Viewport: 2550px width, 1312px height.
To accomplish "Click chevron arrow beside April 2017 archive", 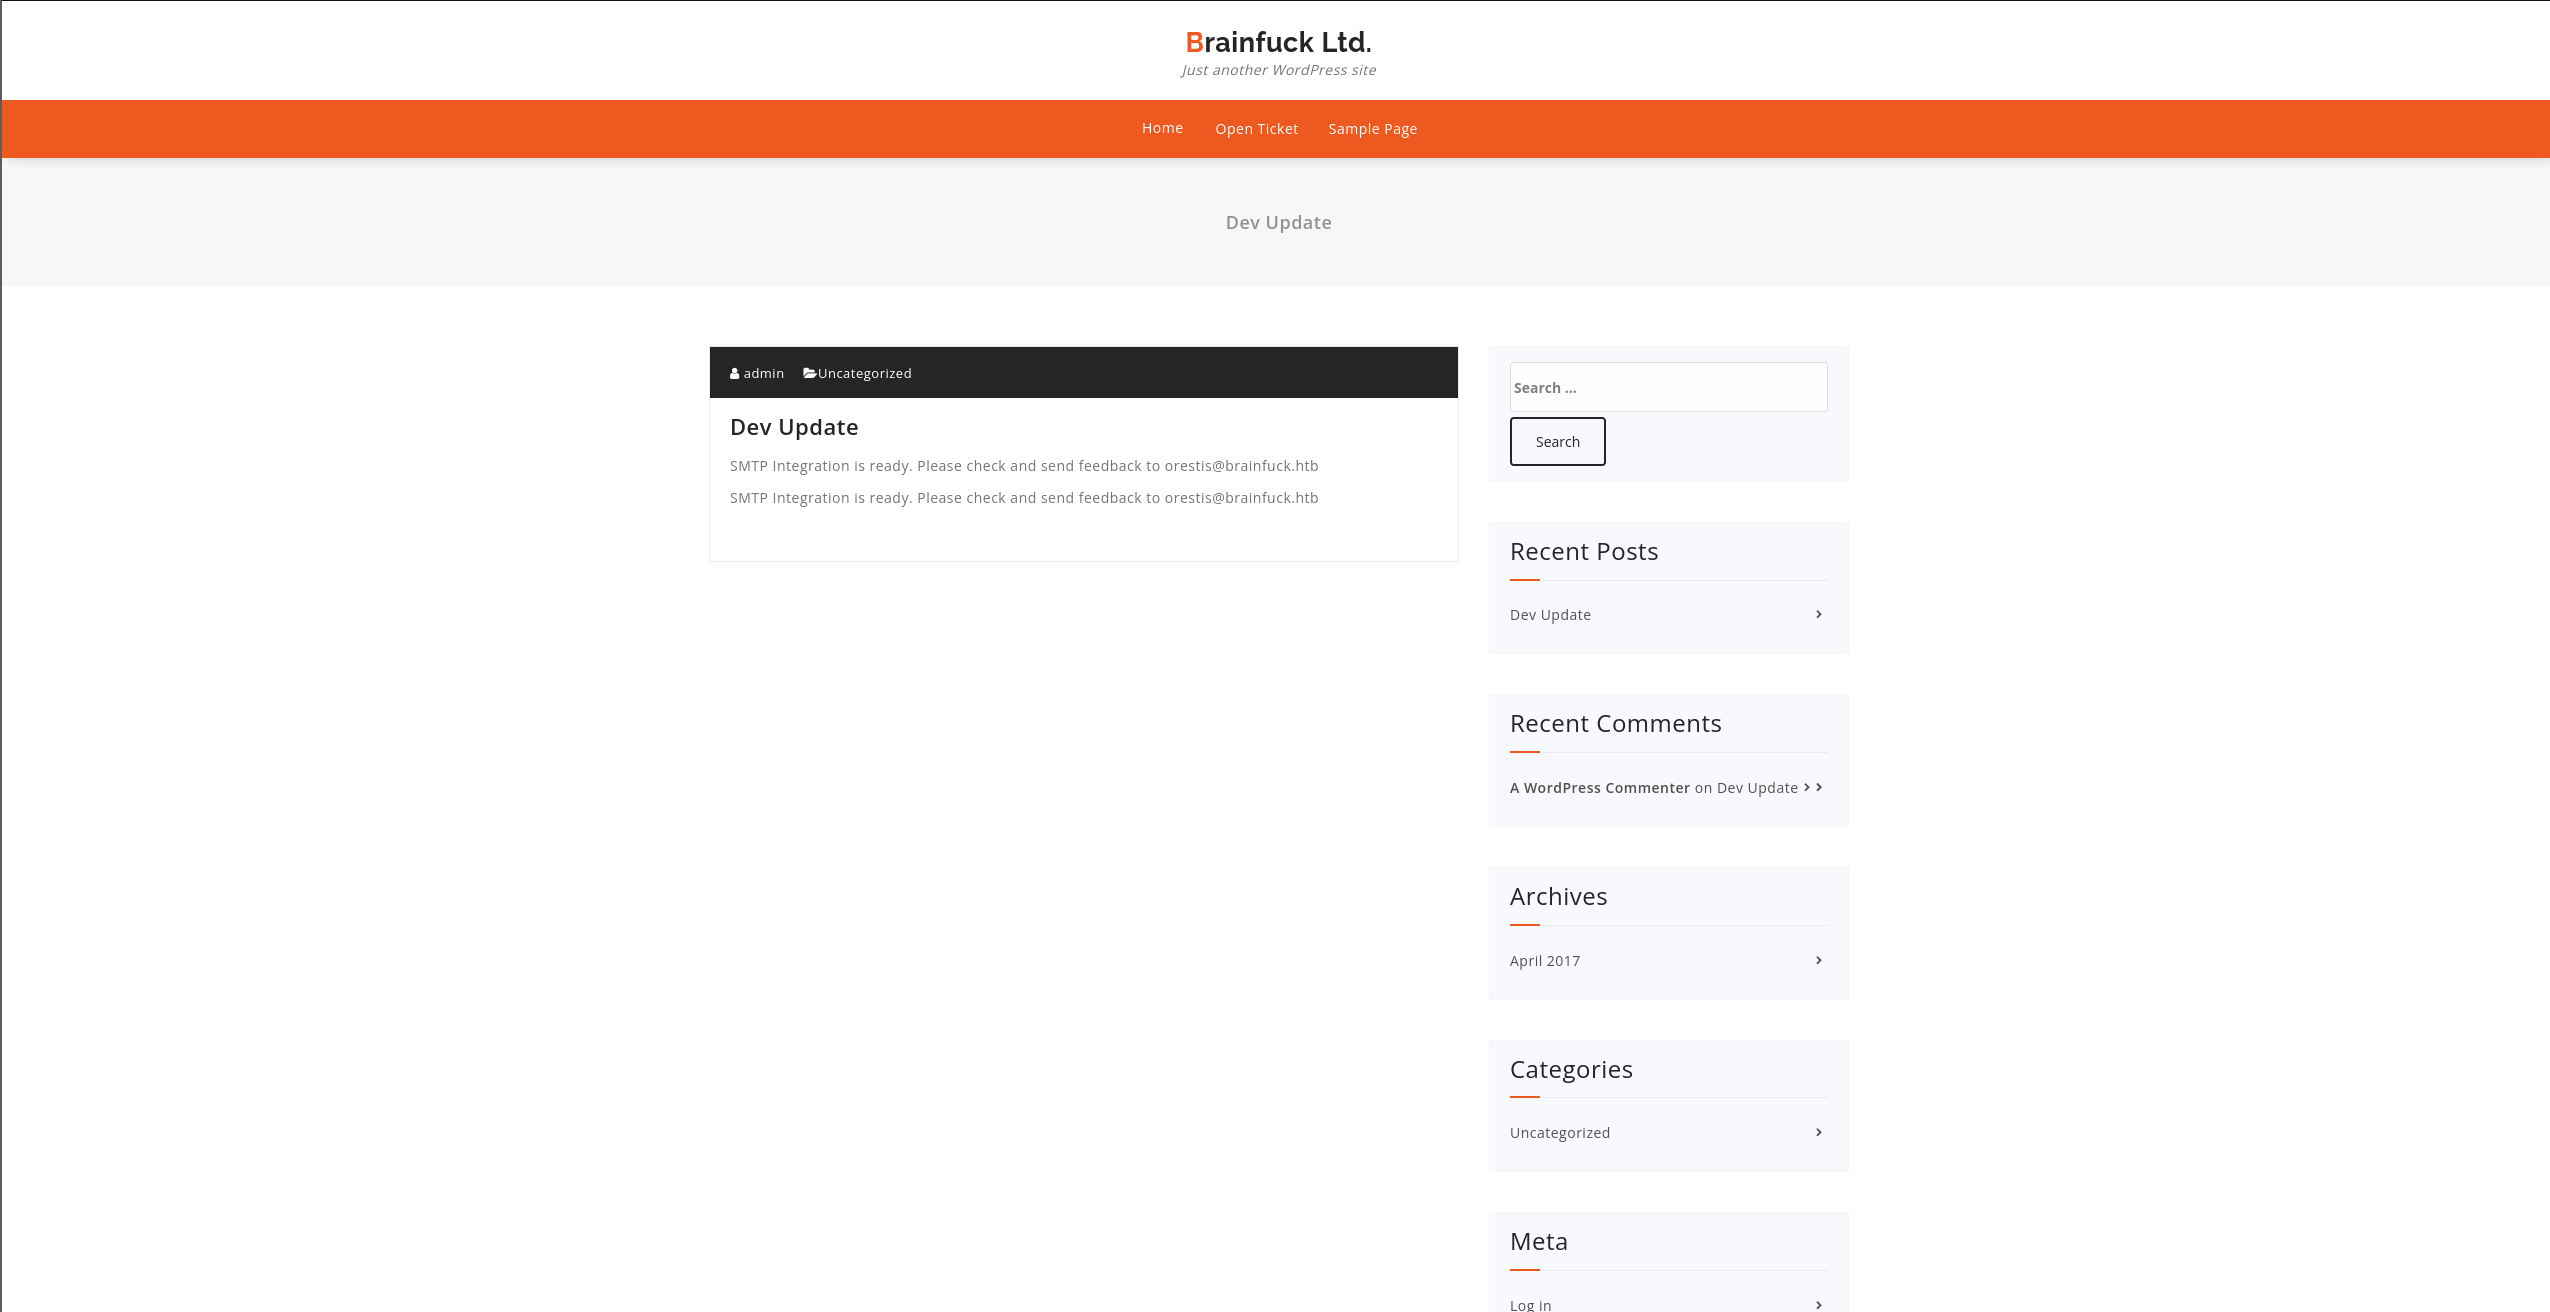I will pos(1818,960).
